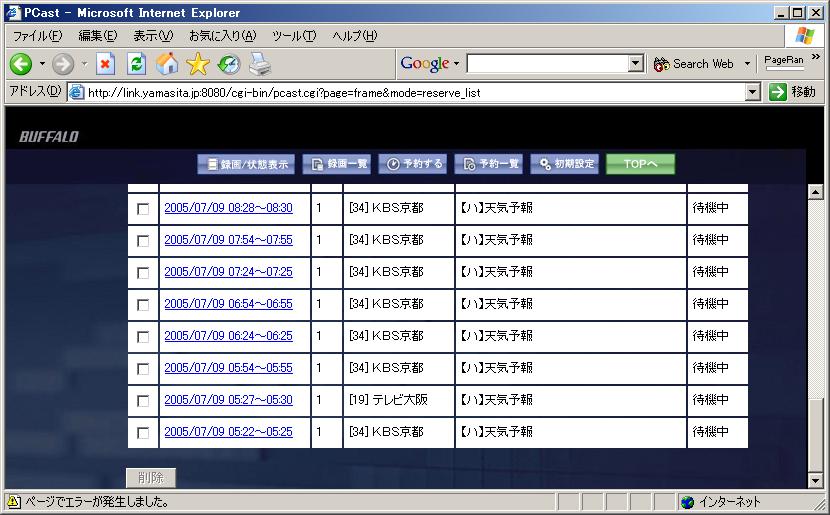
Task: Open Favorites star icon
Action: pos(198,64)
